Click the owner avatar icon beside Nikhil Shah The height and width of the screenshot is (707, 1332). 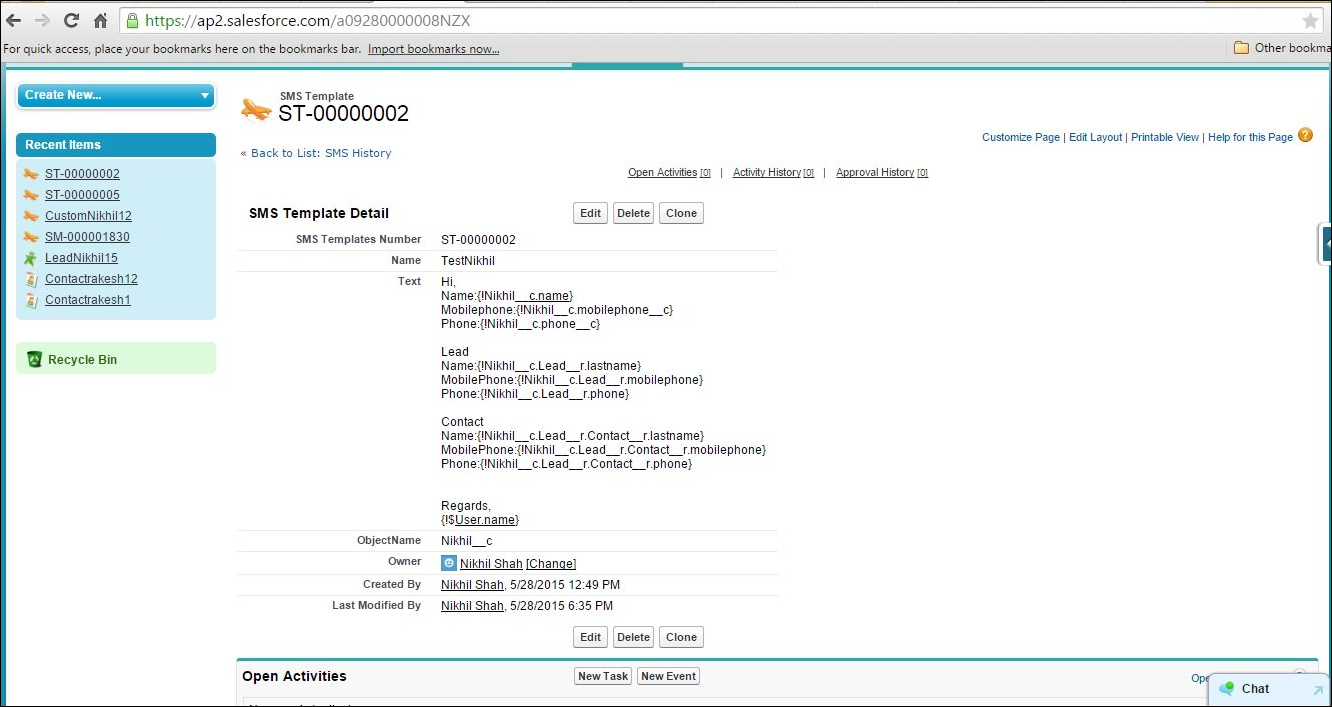(x=449, y=563)
